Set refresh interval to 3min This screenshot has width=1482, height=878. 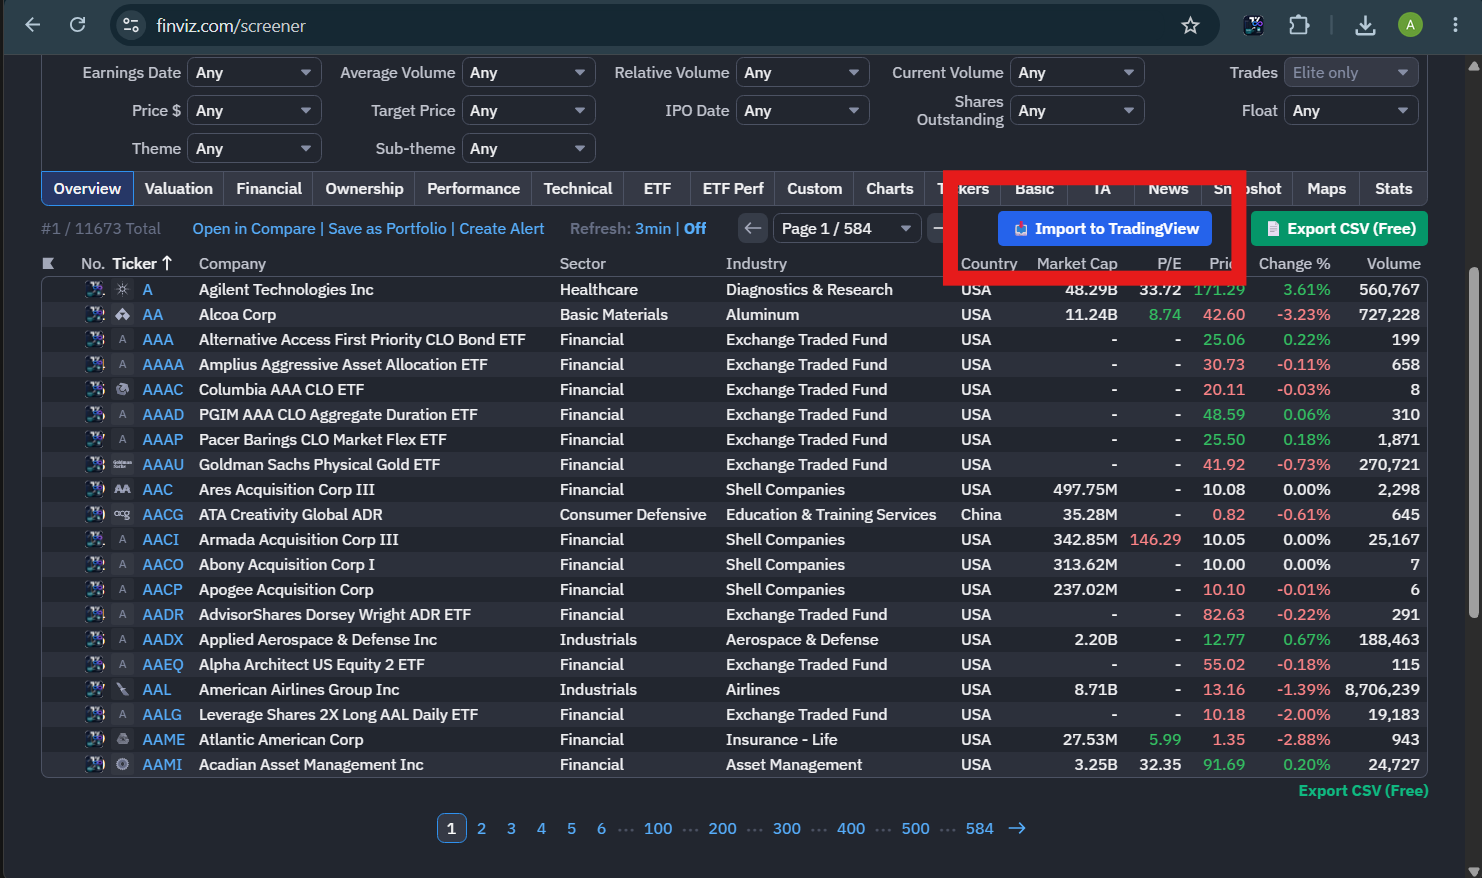point(653,228)
